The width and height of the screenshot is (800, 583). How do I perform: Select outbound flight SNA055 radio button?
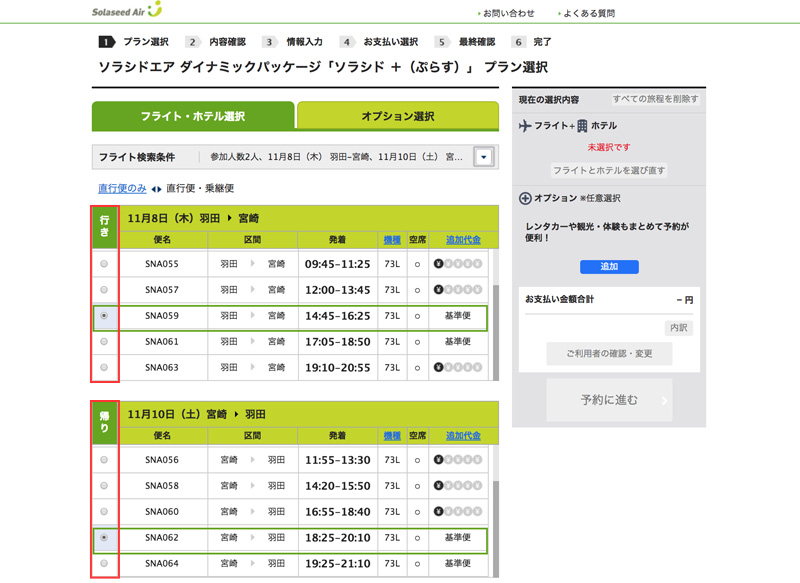104,264
